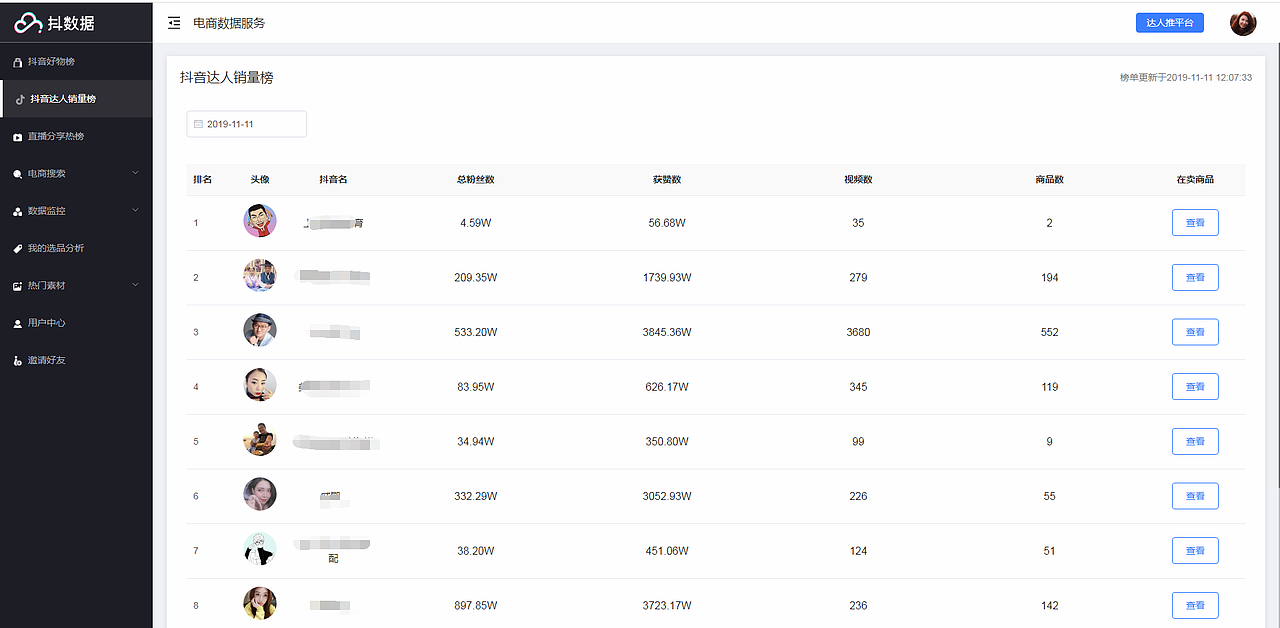
Task: Expand the 数据监控 submenu arrow
Action: pos(135,210)
